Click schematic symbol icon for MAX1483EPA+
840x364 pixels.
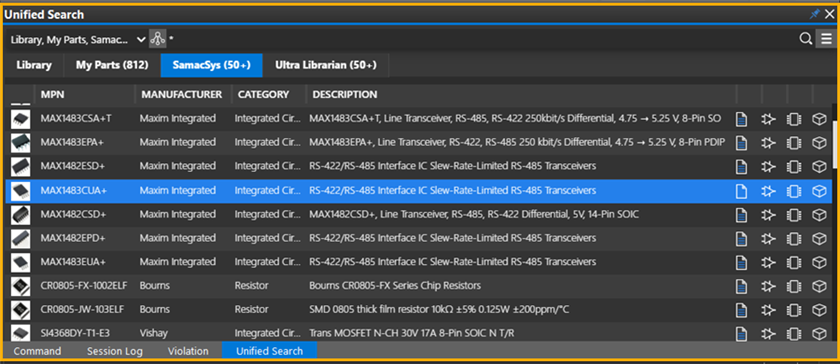pyautogui.click(x=768, y=143)
